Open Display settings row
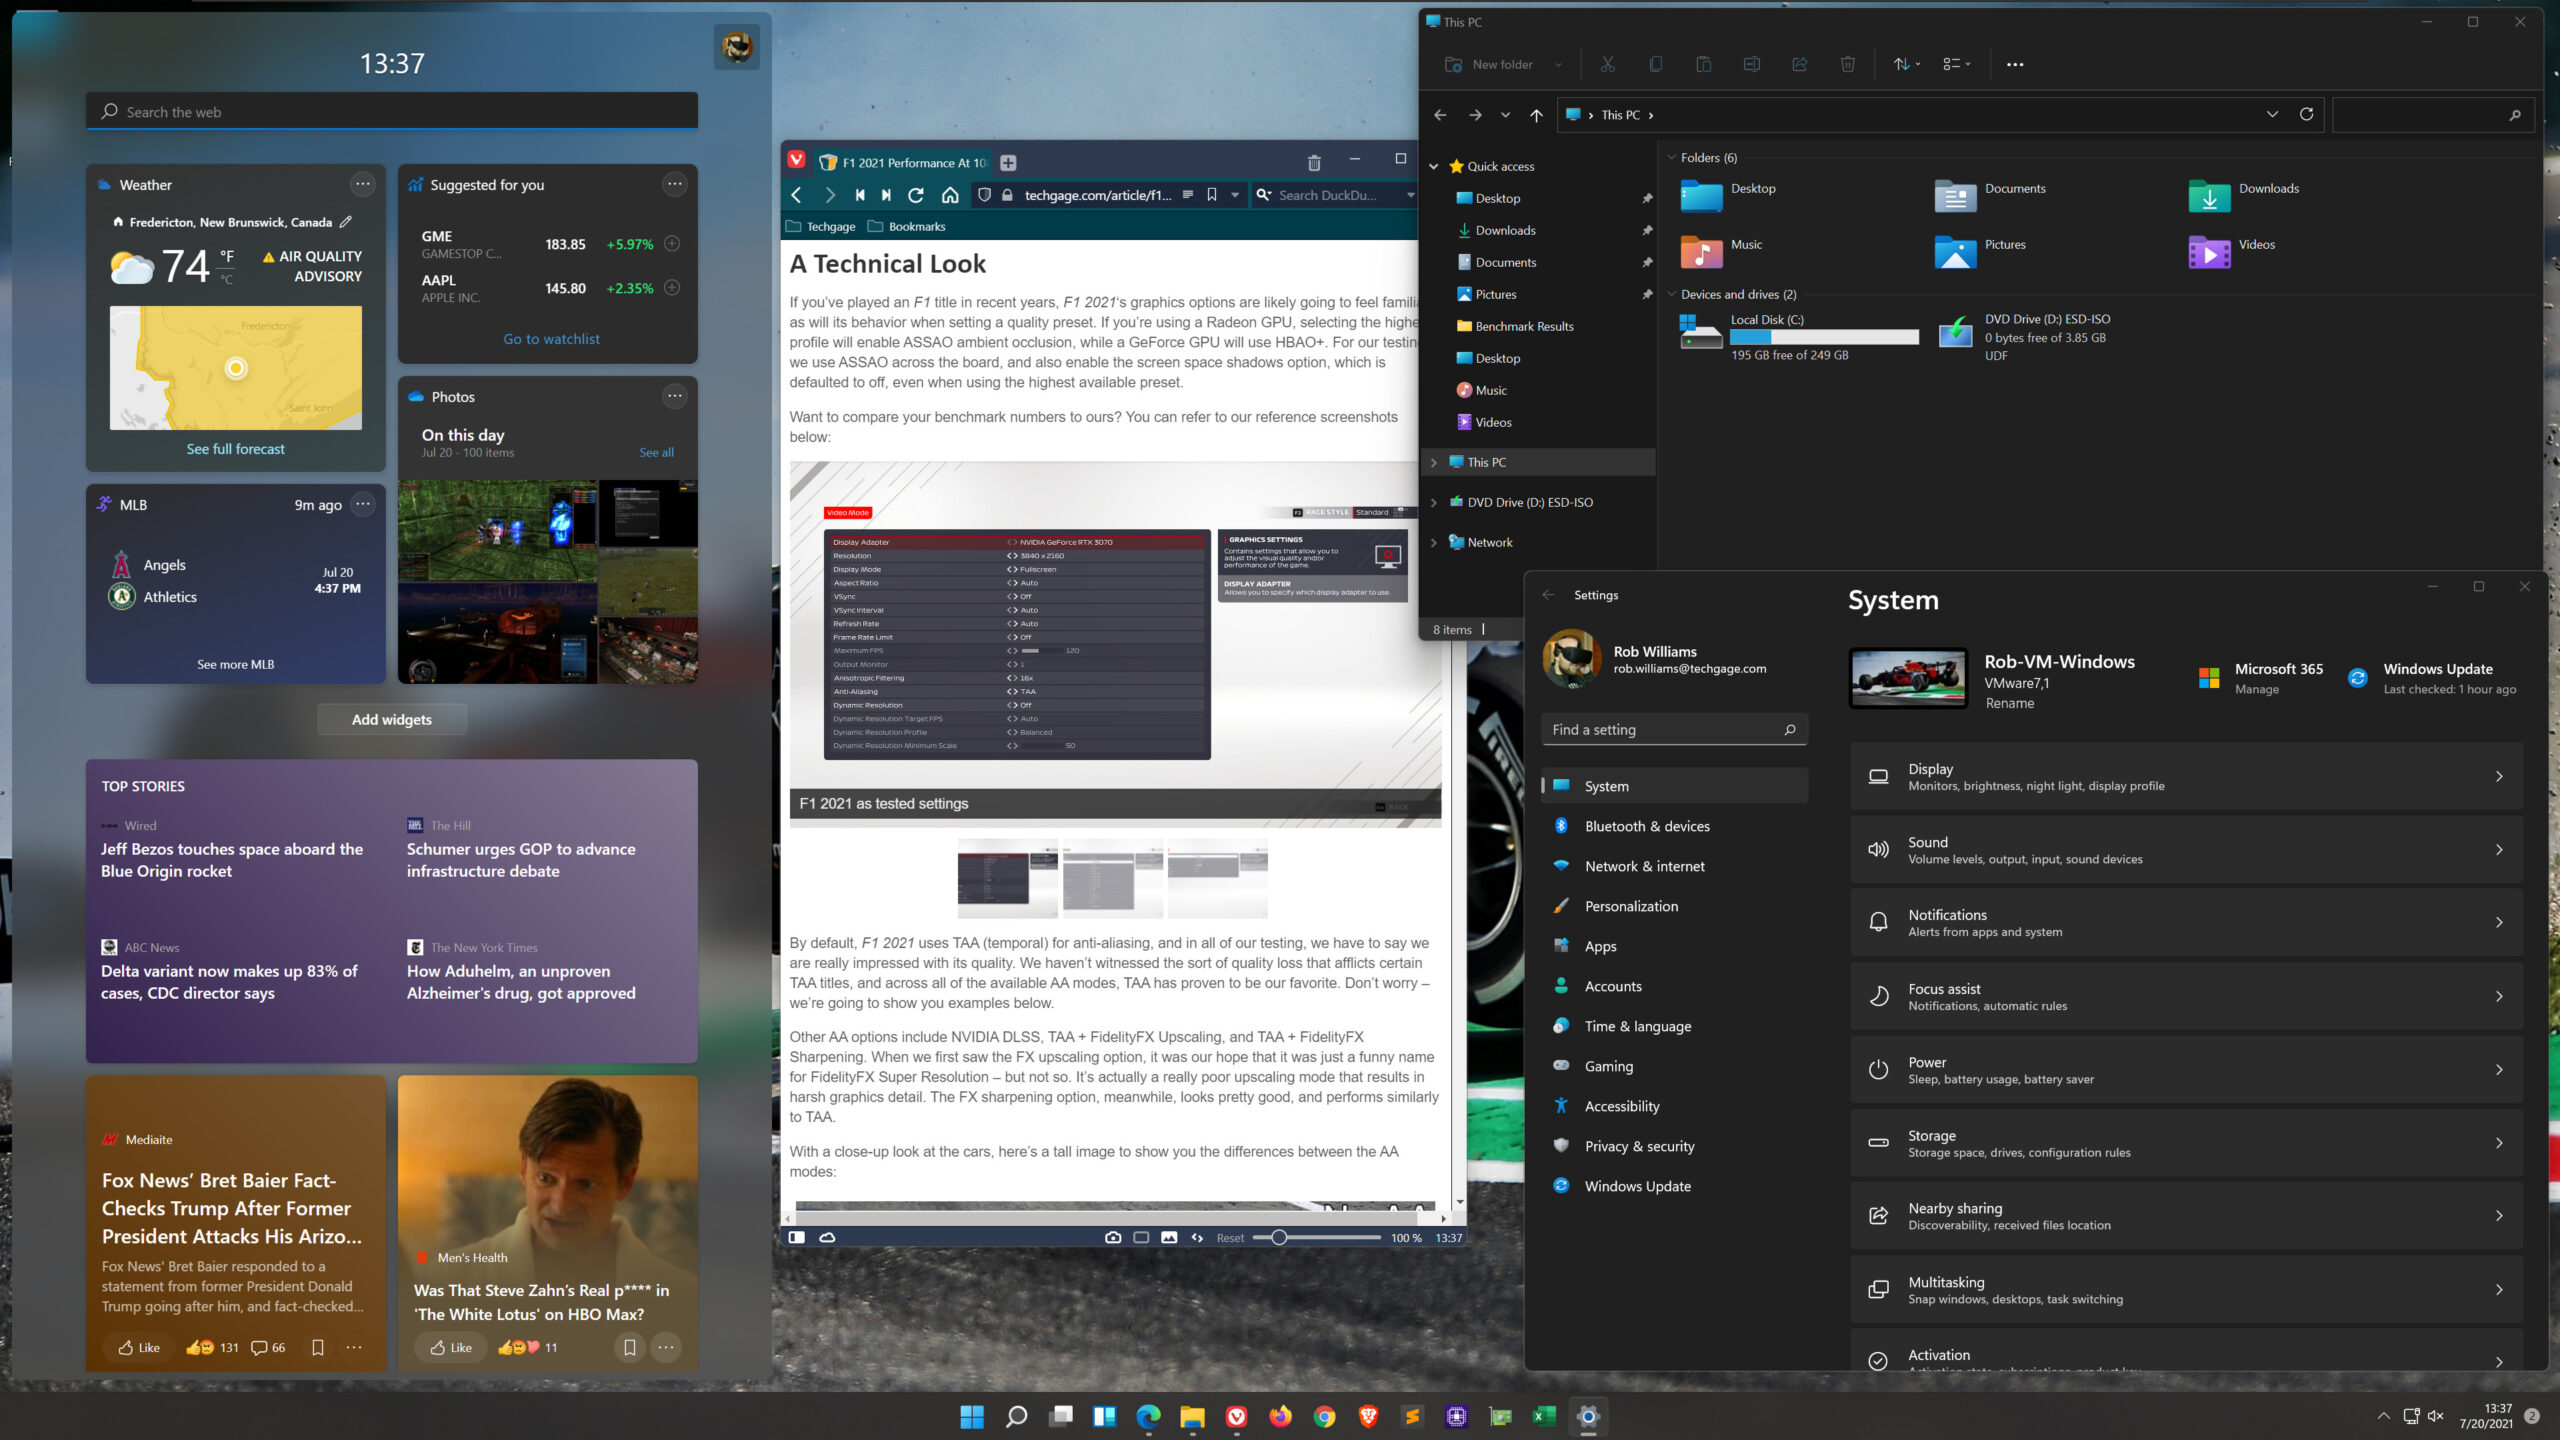Viewport: 2560px width, 1440px height. (2186, 777)
